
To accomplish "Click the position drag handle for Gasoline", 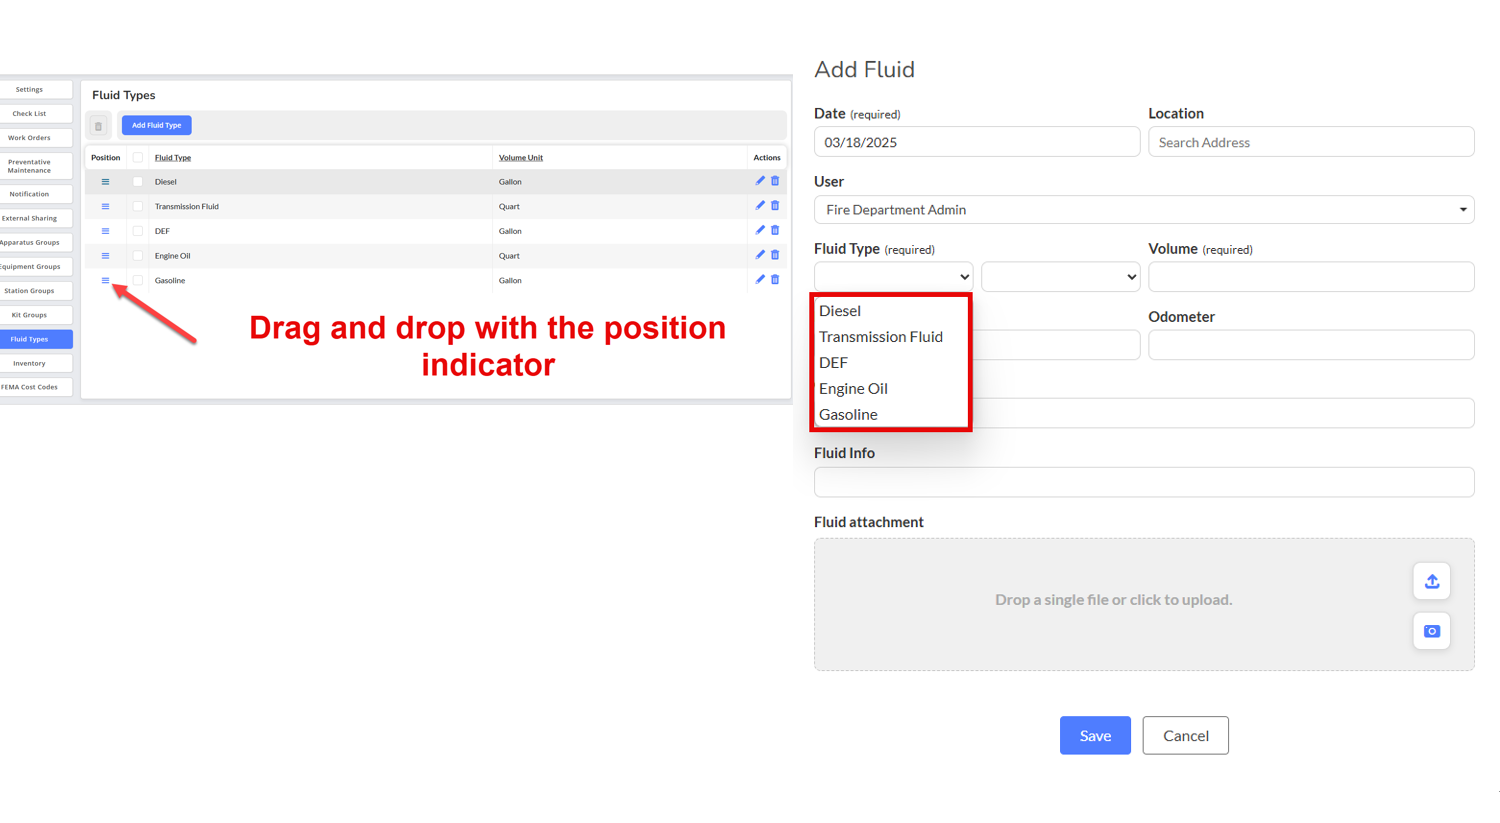I will [105, 280].
